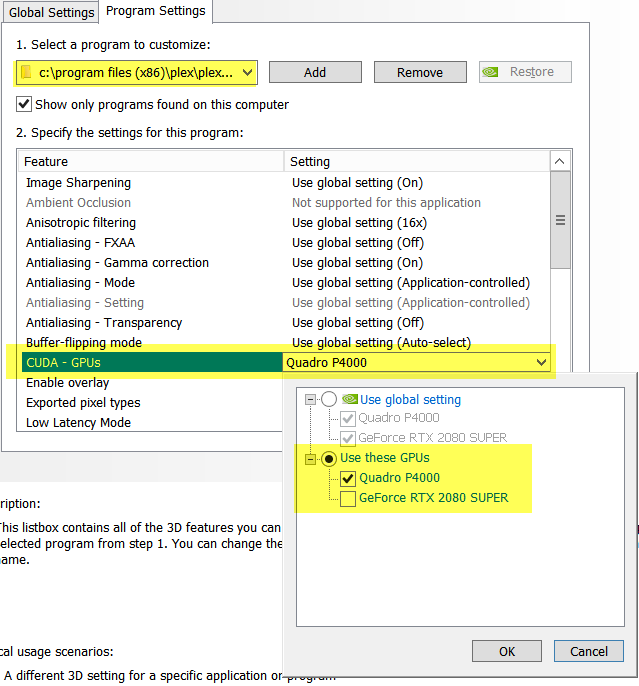The image size is (639, 686).
Task: Check GeForce RTX 2080 SUPER under 'Use these GPUs'
Action: coord(348,498)
